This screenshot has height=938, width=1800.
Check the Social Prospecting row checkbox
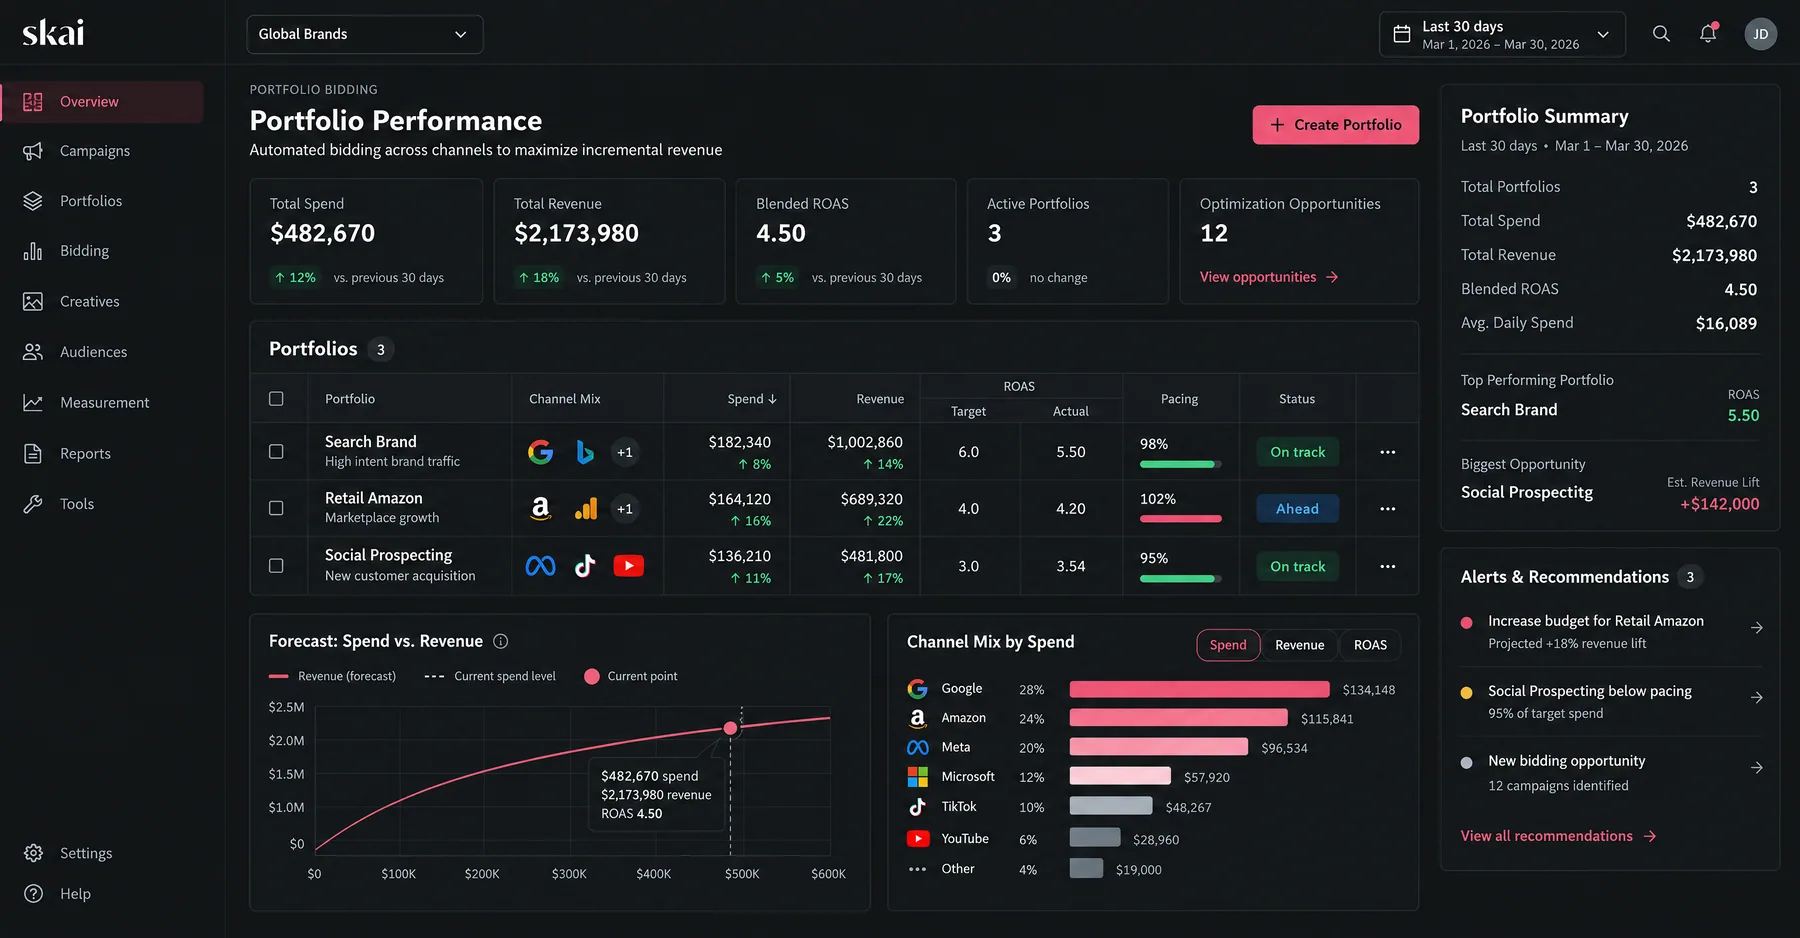(x=276, y=566)
